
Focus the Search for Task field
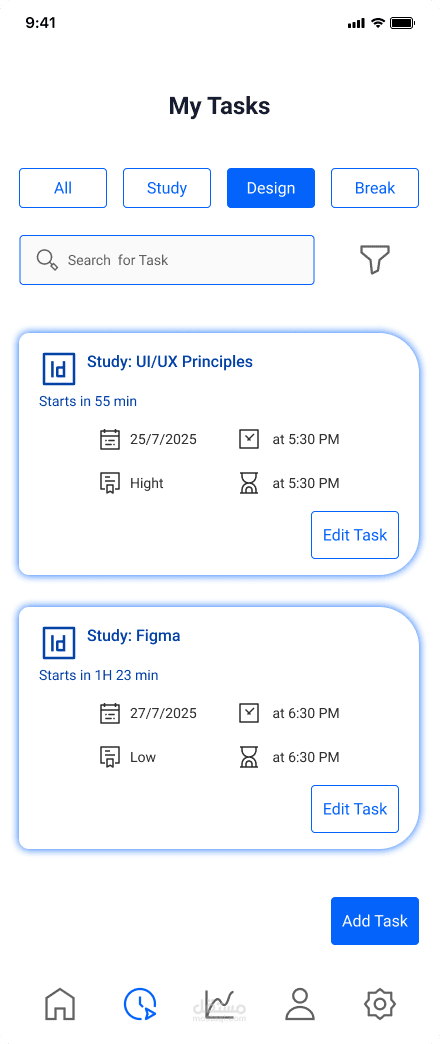pos(167,260)
